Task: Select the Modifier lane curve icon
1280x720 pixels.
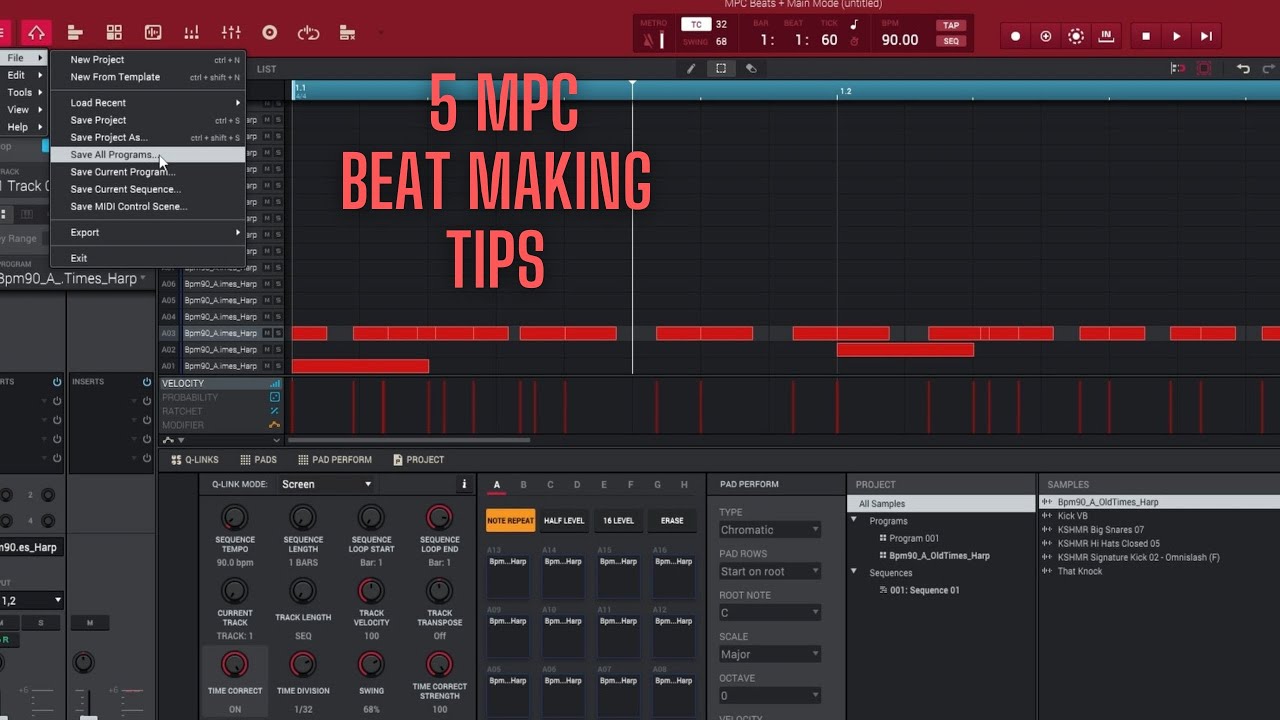Action: pos(275,425)
